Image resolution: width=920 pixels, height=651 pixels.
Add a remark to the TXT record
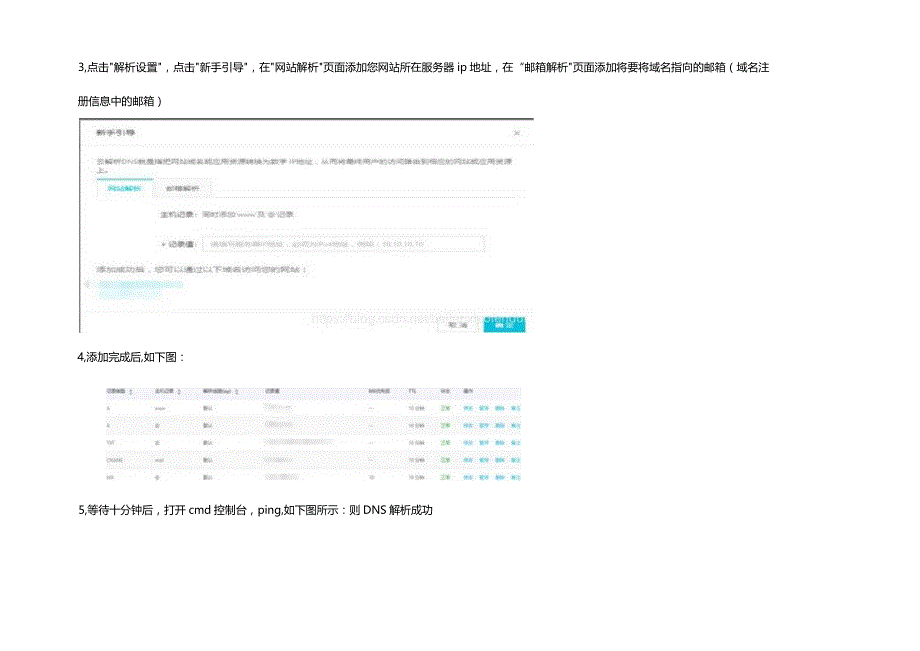point(516,443)
